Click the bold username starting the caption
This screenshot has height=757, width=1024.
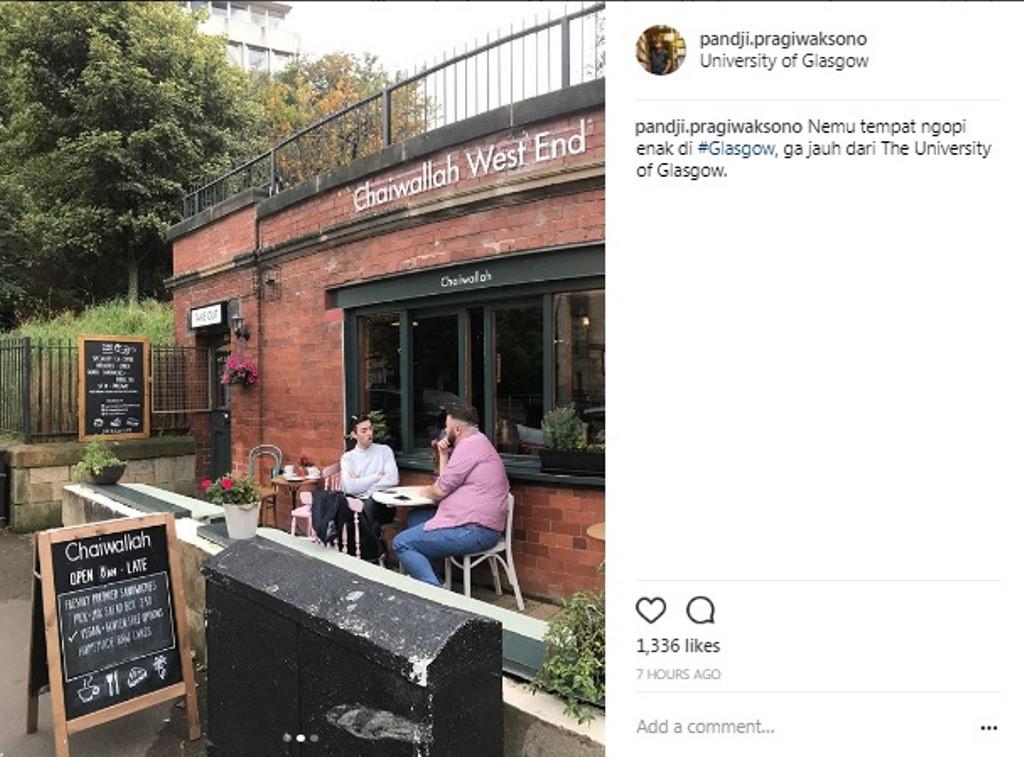(718, 127)
